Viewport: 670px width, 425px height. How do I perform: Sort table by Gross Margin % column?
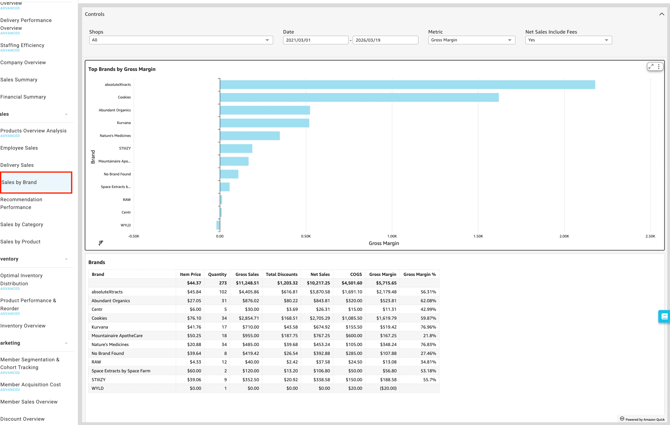tap(420, 274)
